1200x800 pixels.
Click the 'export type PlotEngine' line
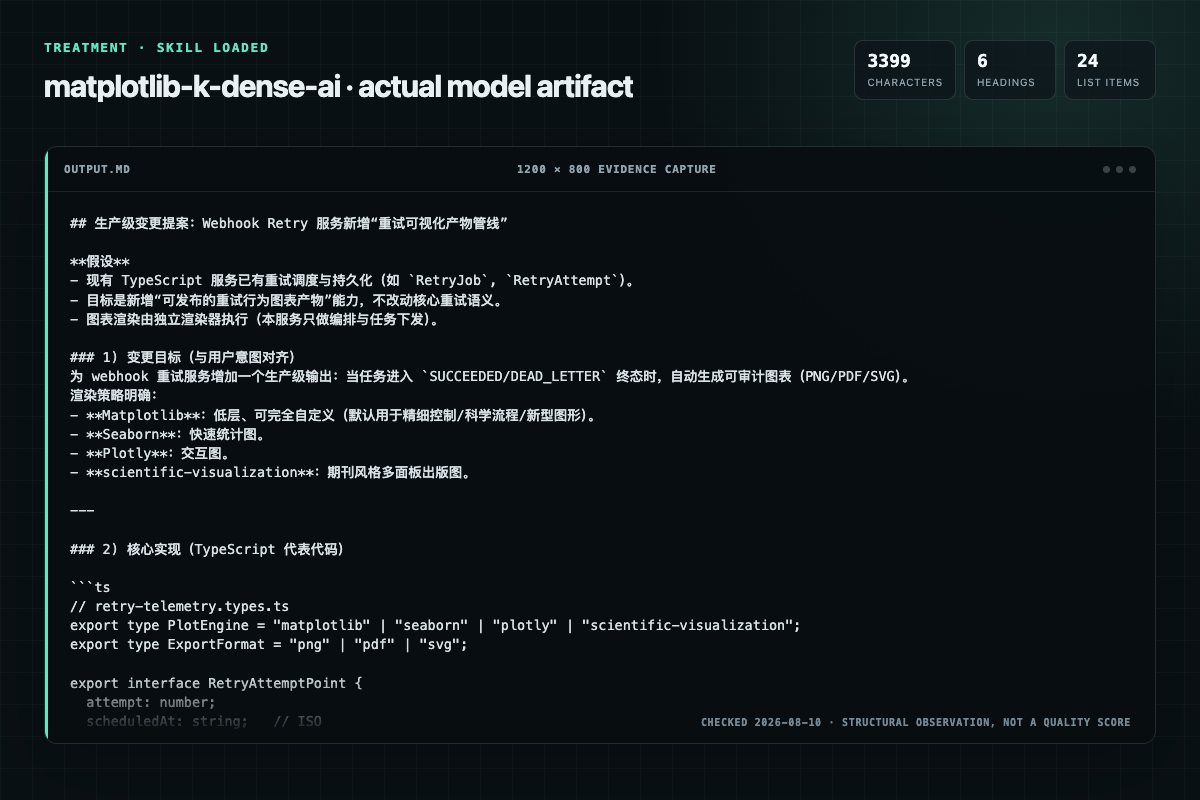(x=436, y=625)
